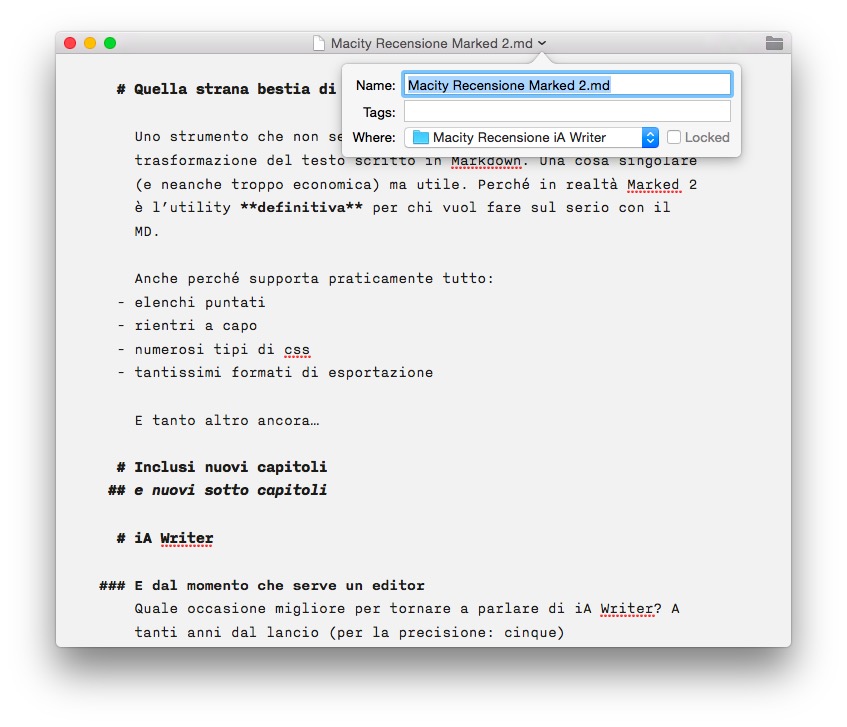
Task: Click list item 'rientri a capo'
Action: coord(196,326)
